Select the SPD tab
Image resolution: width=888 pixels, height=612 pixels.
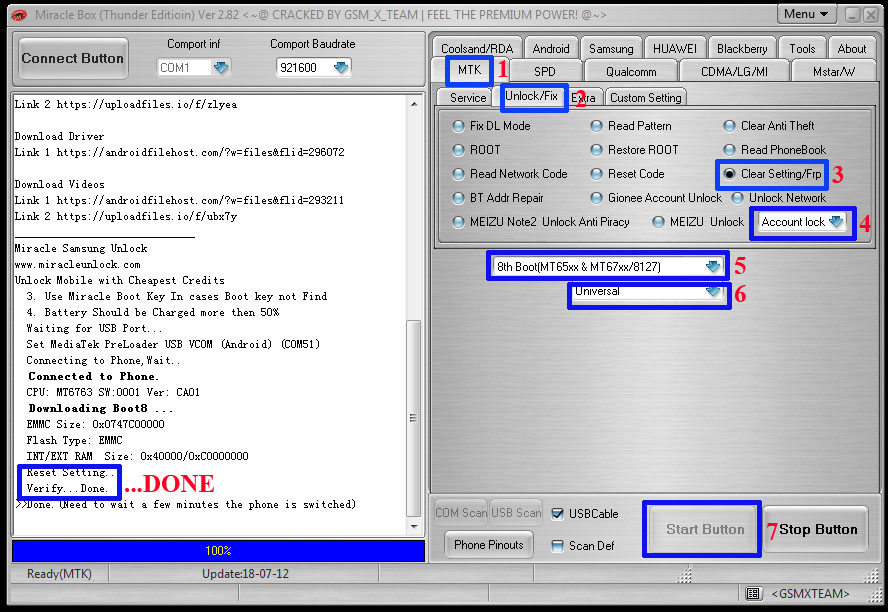click(x=544, y=72)
